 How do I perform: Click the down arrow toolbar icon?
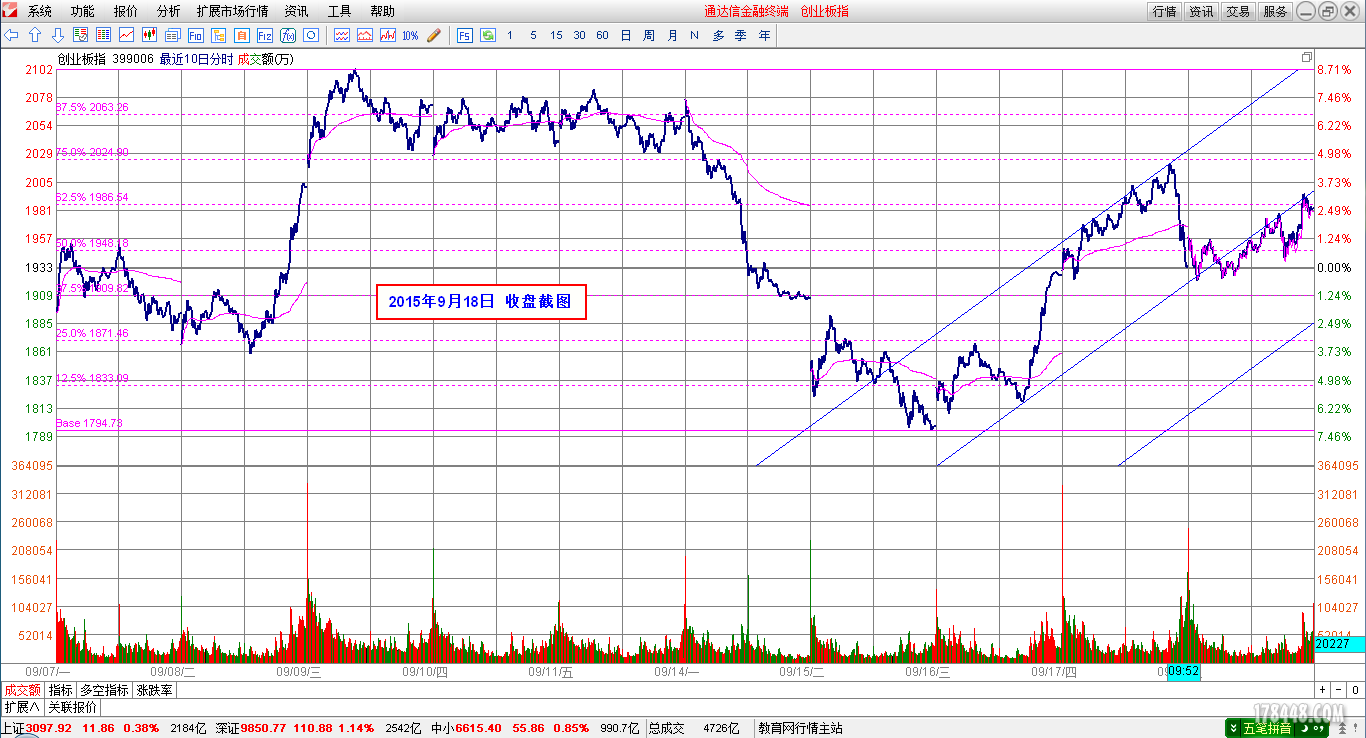[57, 35]
